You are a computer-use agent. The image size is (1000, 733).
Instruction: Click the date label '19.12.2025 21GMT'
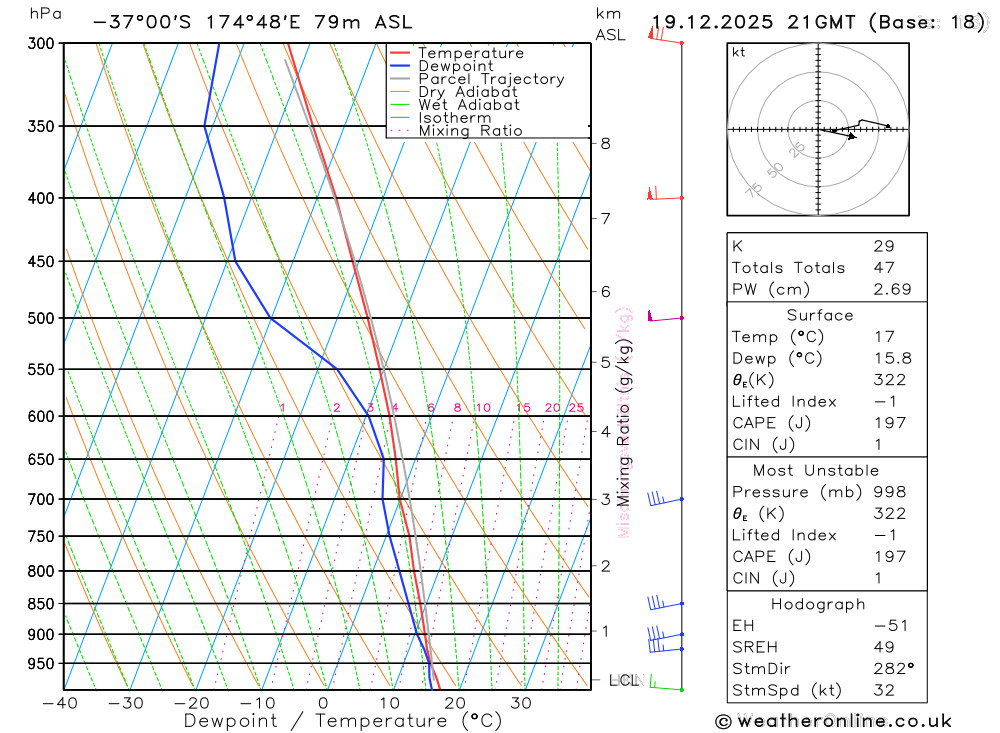click(753, 22)
